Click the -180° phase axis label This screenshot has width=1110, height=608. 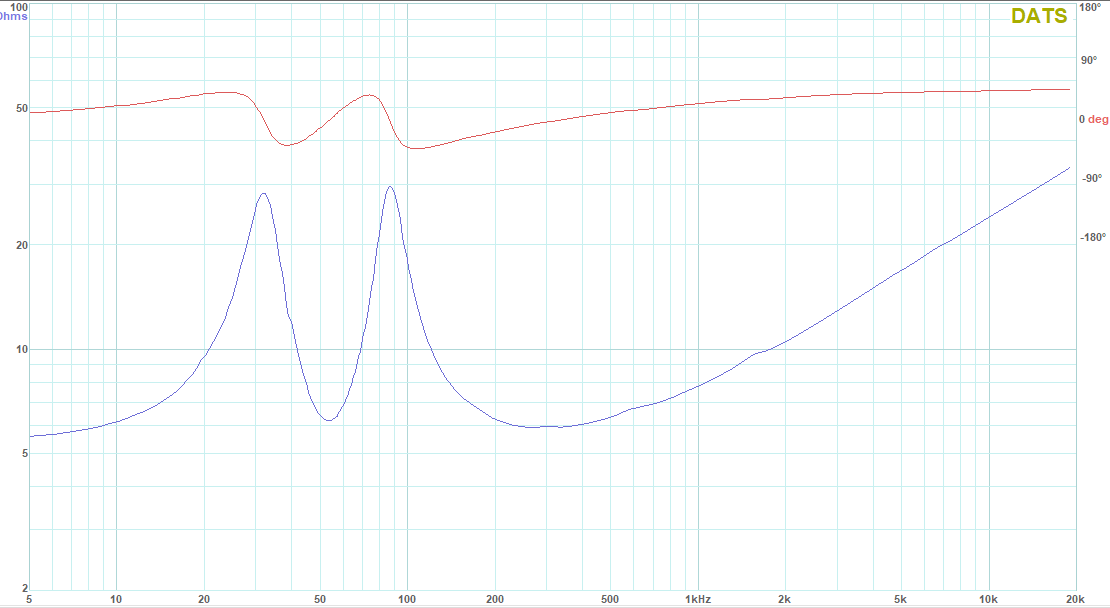pos(1093,238)
